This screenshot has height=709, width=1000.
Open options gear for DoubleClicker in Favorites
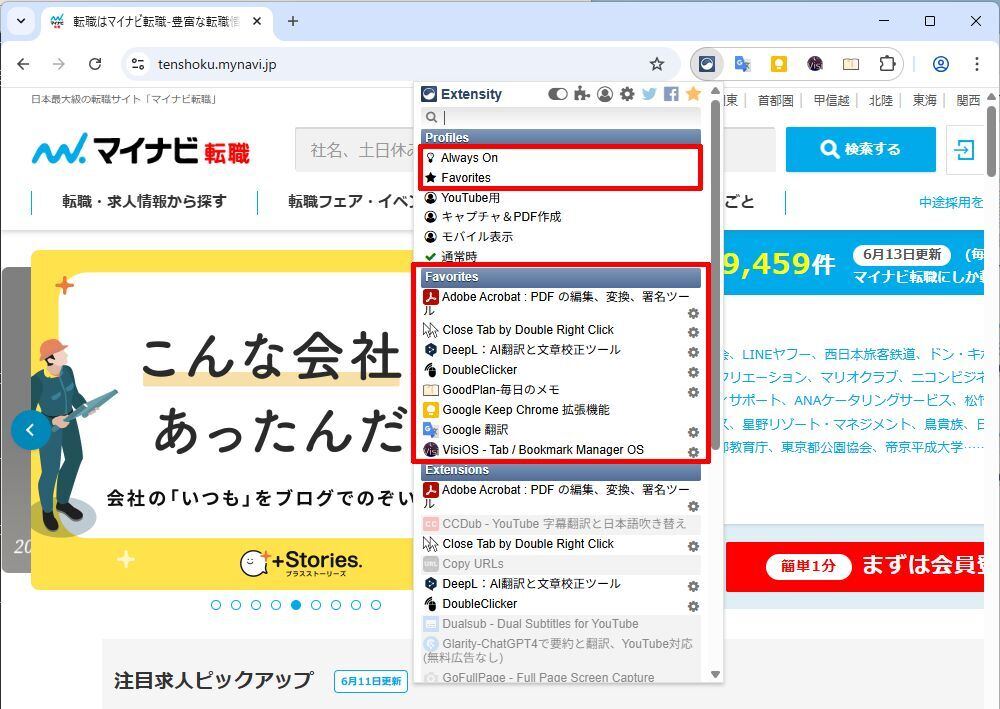coord(693,372)
